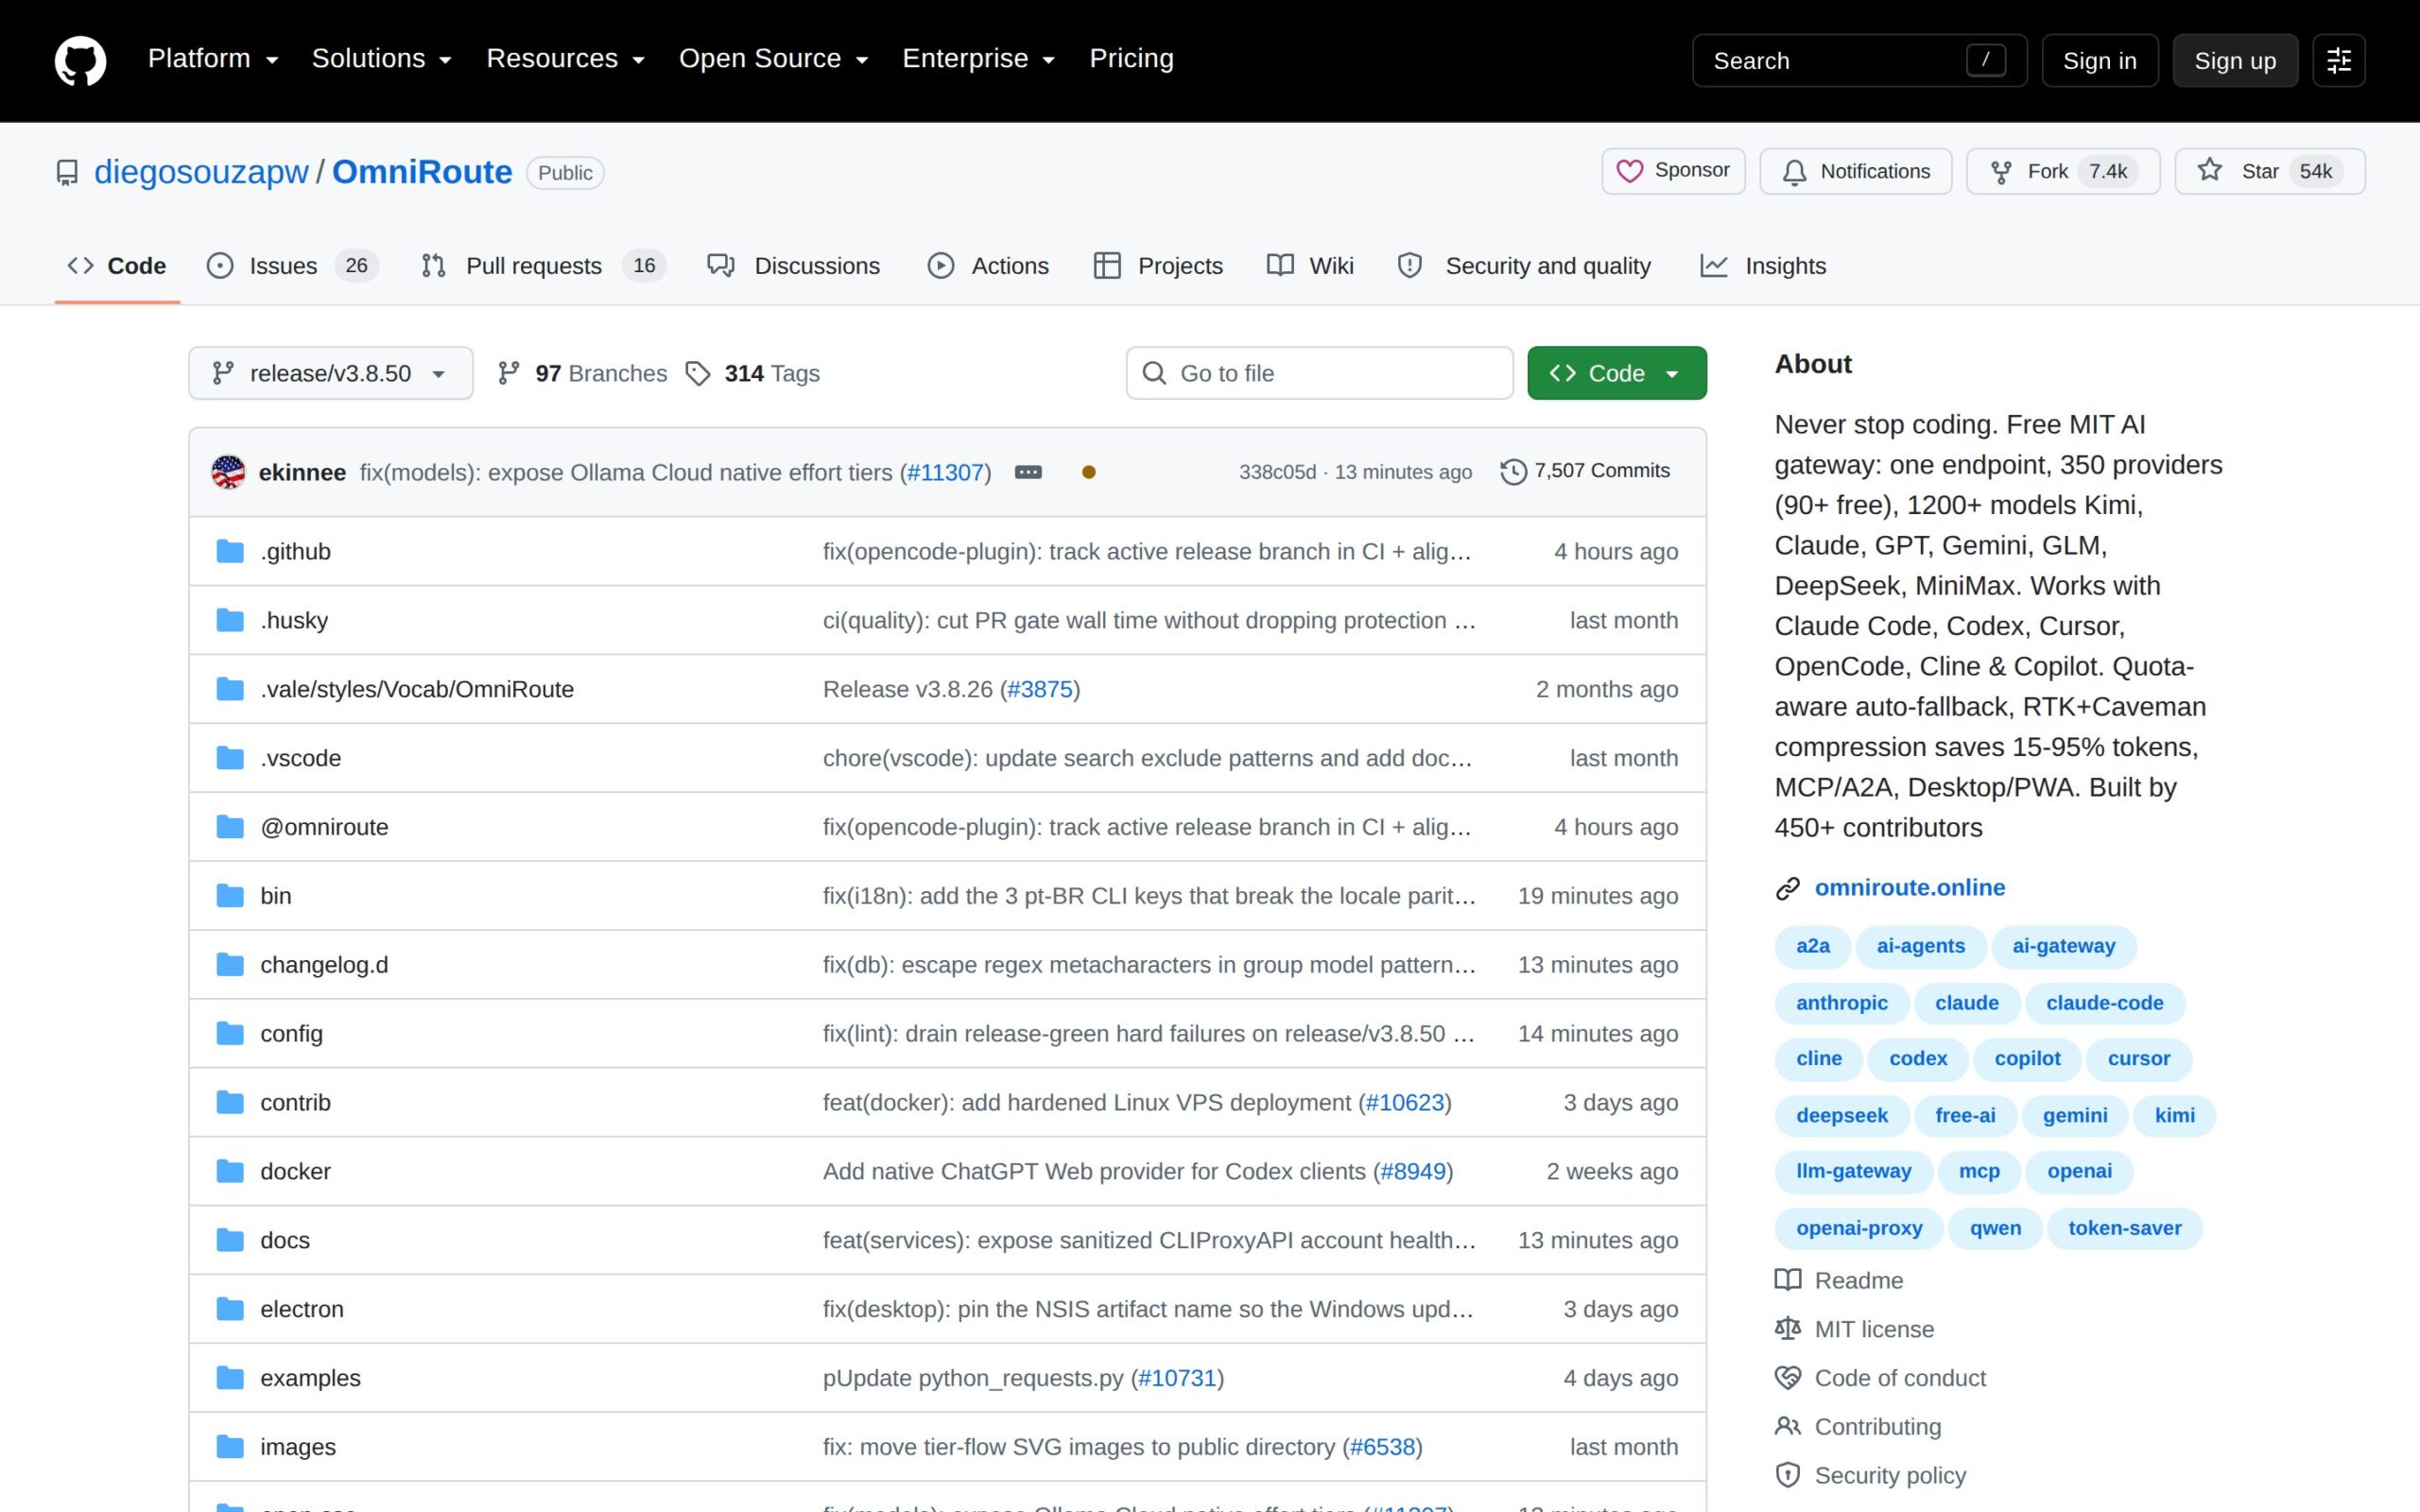2420x1512 pixels.
Task: Fork the OmniRoute repository
Action: [x=2063, y=171]
